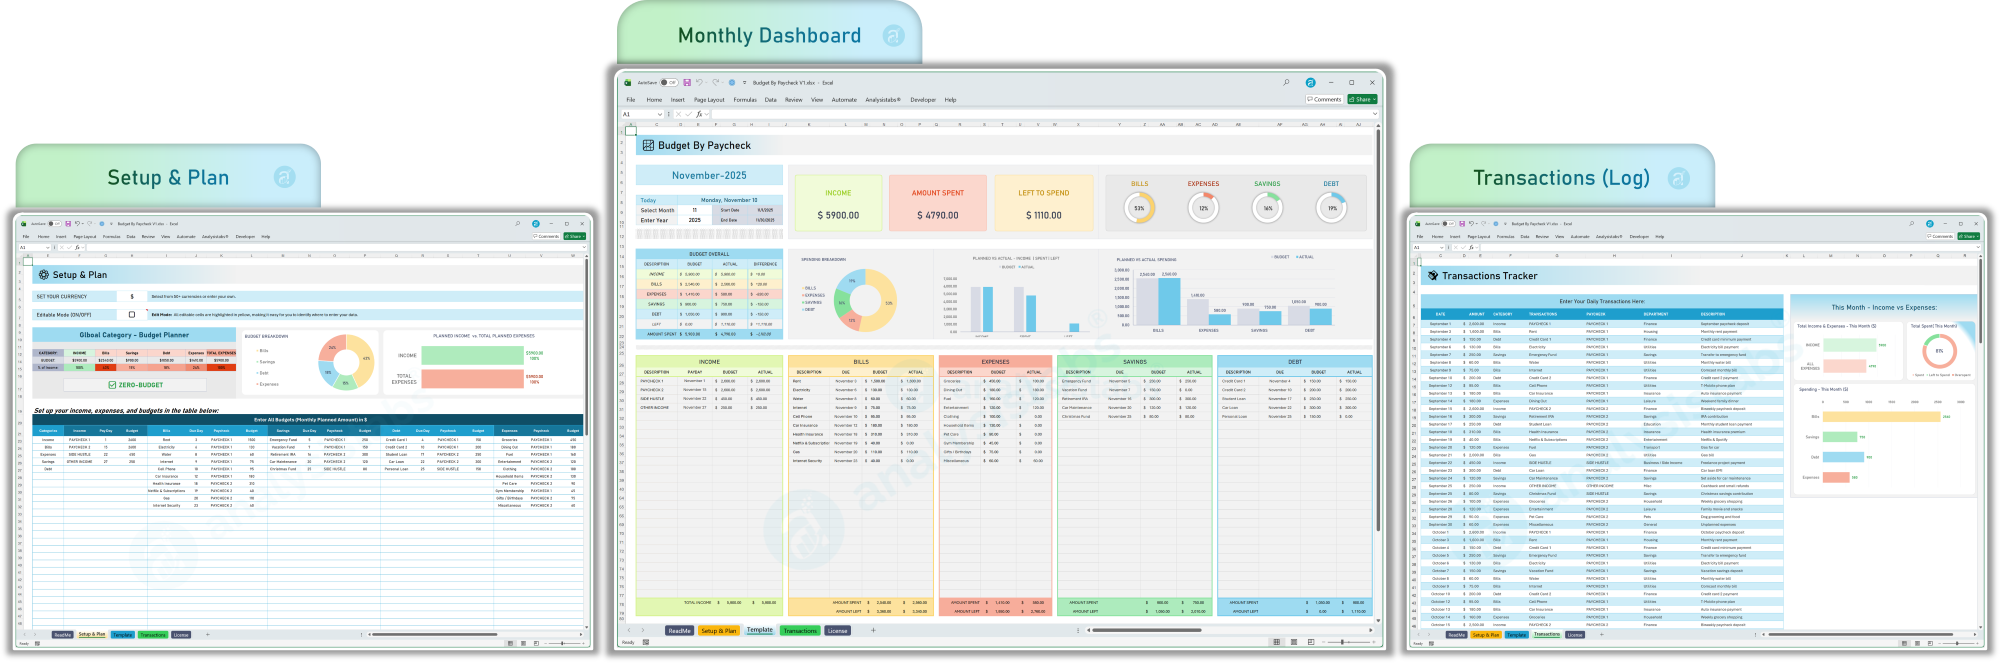Viewport: 2000px width, 663px height.
Task: Adjust zoom slider in Setup & Plan status bar
Action: click(565, 643)
